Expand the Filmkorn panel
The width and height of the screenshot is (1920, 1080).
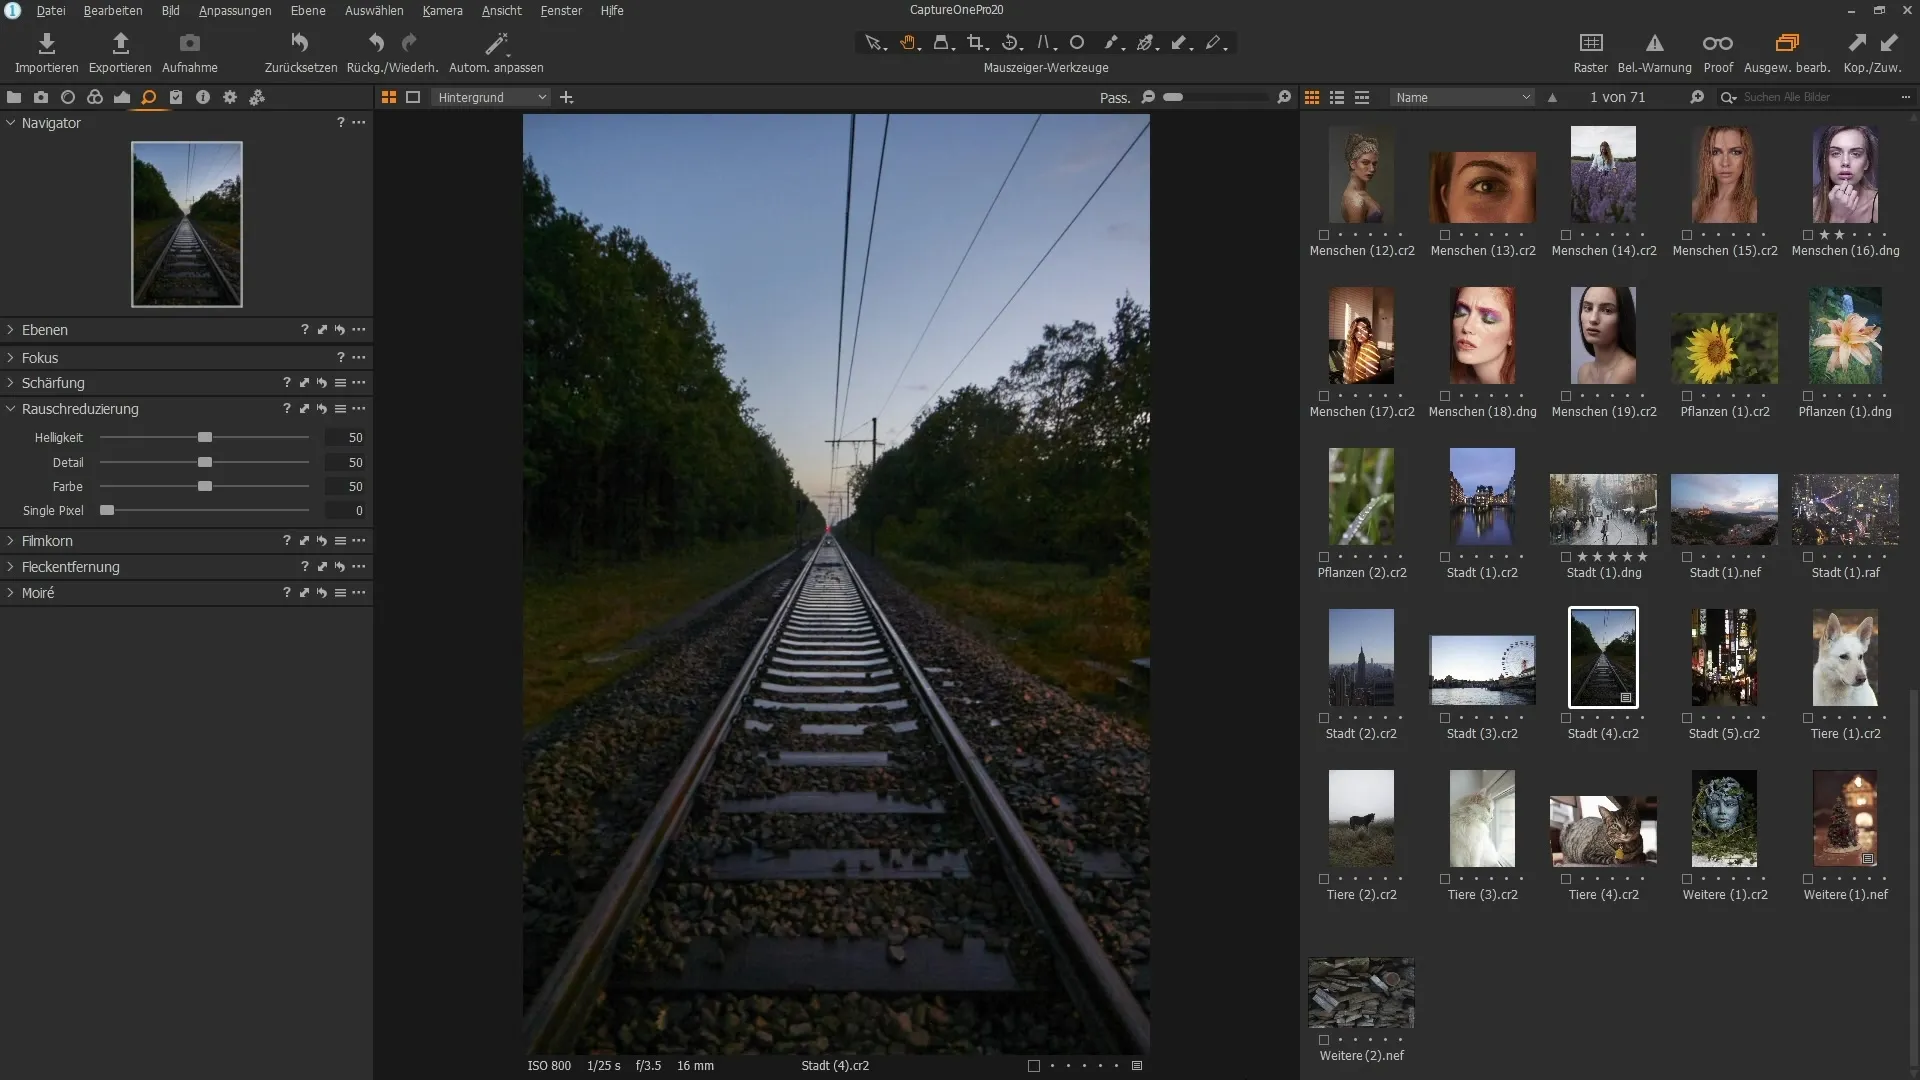pyautogui.click(x=11, y=541)
